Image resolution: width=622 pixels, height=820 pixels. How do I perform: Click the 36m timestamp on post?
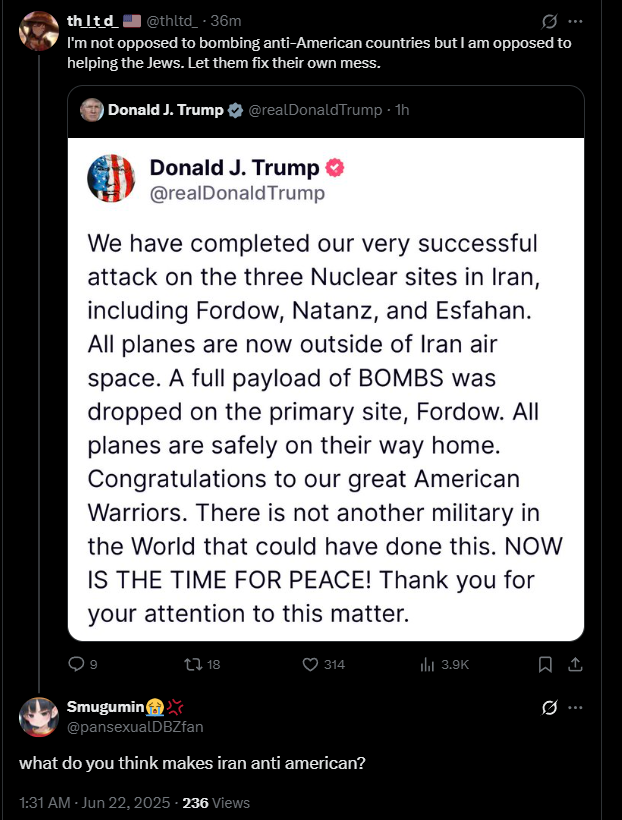[x=228, y=21]
